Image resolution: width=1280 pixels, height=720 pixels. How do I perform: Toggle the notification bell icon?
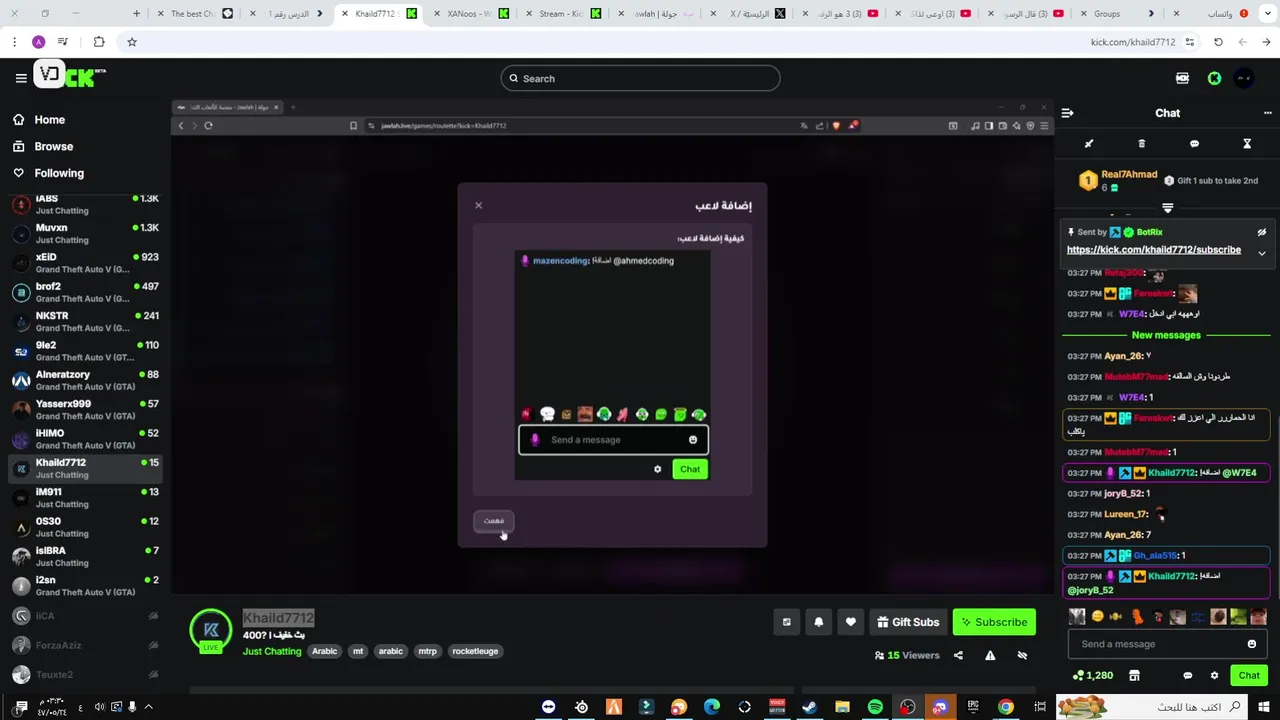(819, 622)
